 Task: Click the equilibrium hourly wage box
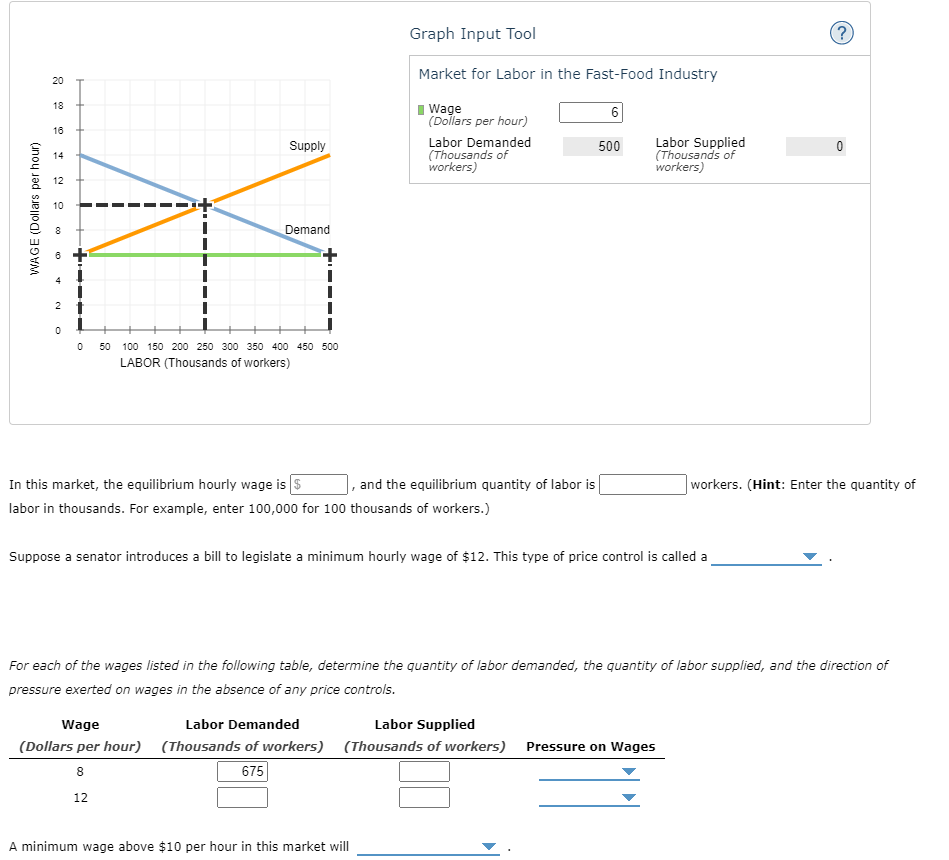coord(319,484)
